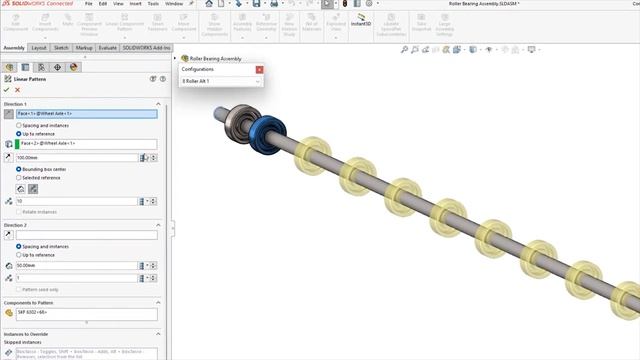
Task: Click the Direction 1 instance count field showing 10
Action: (77, 201)
